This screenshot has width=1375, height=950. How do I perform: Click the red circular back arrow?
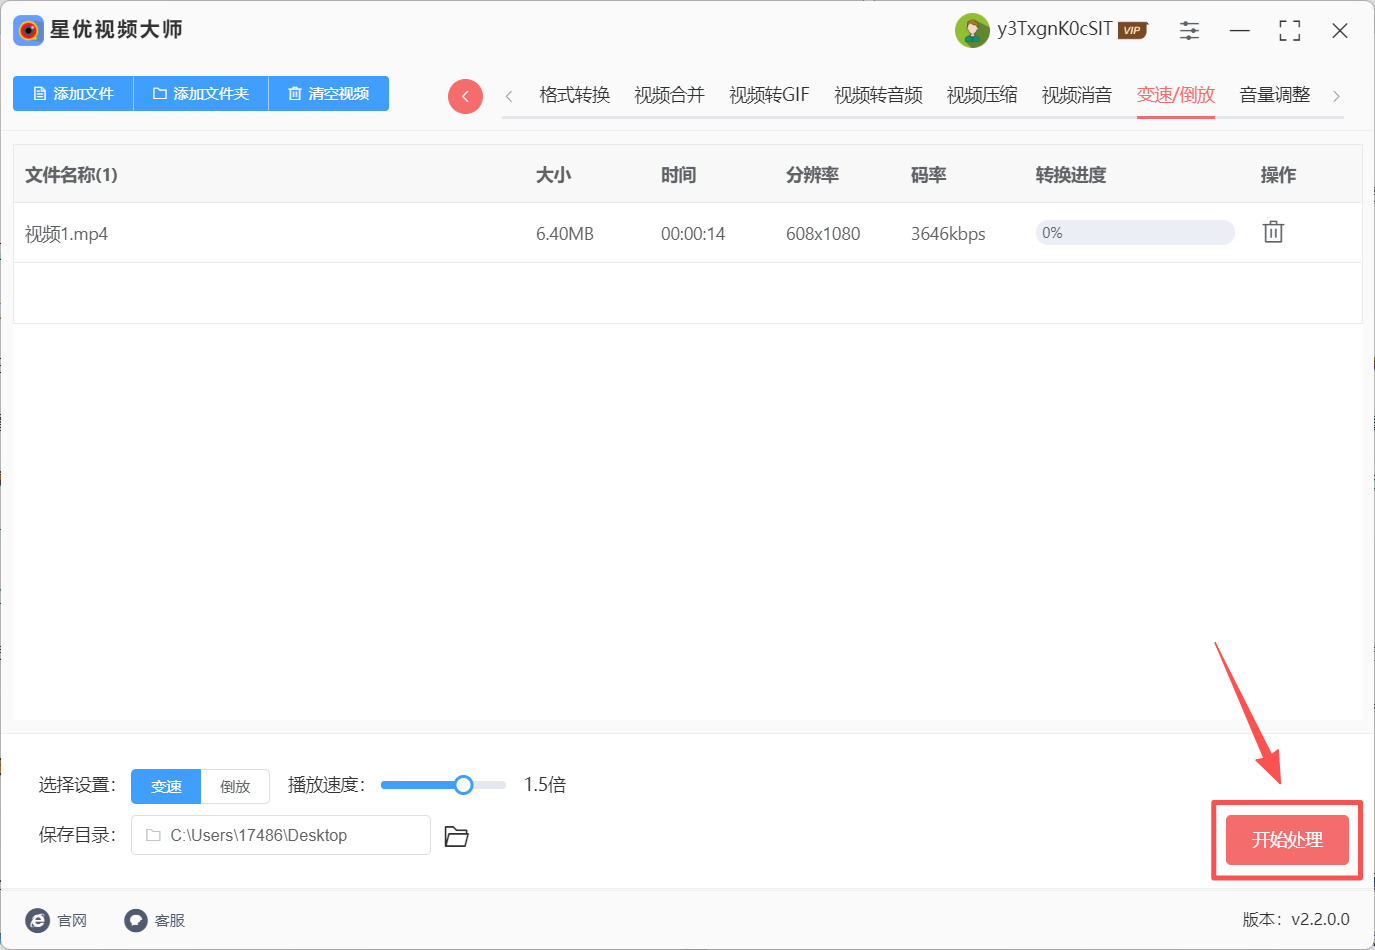(x=465, y=95)
